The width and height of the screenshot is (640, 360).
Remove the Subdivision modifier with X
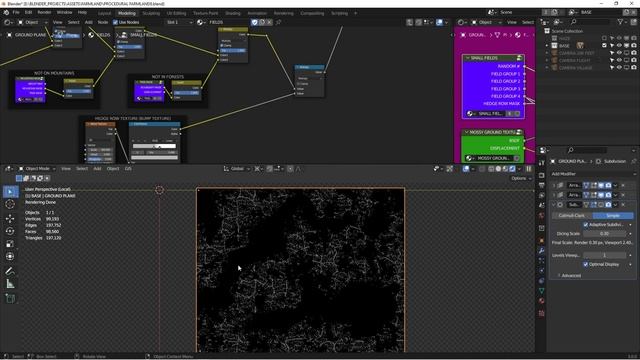(623, 204)
